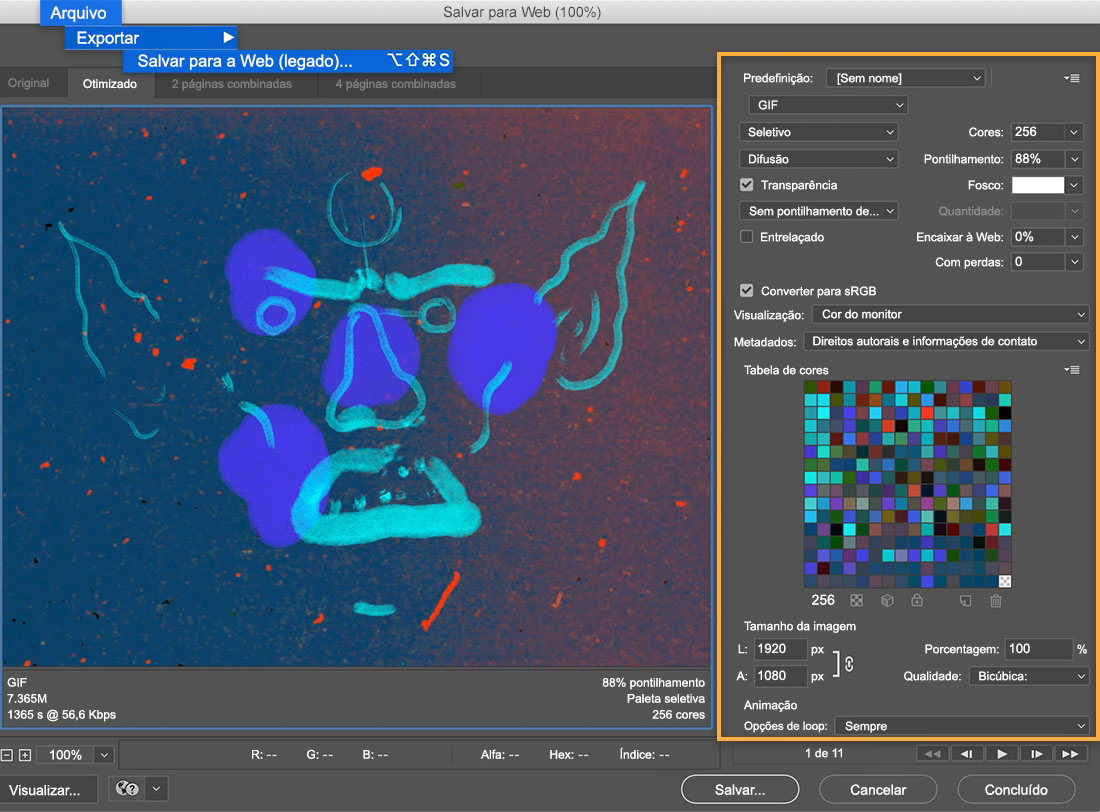Open the browser preview dropdown arrow

pyautogui.click(x=156, y=788)
